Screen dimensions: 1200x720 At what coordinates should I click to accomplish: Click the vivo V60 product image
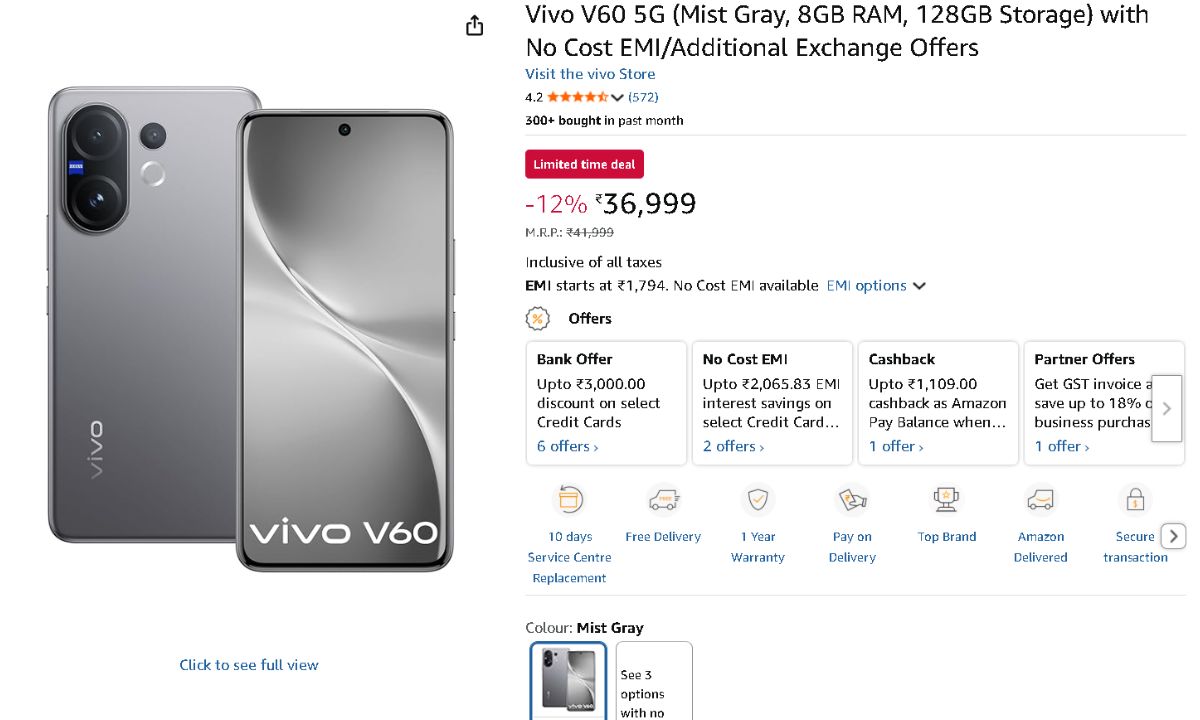[250, 328]
